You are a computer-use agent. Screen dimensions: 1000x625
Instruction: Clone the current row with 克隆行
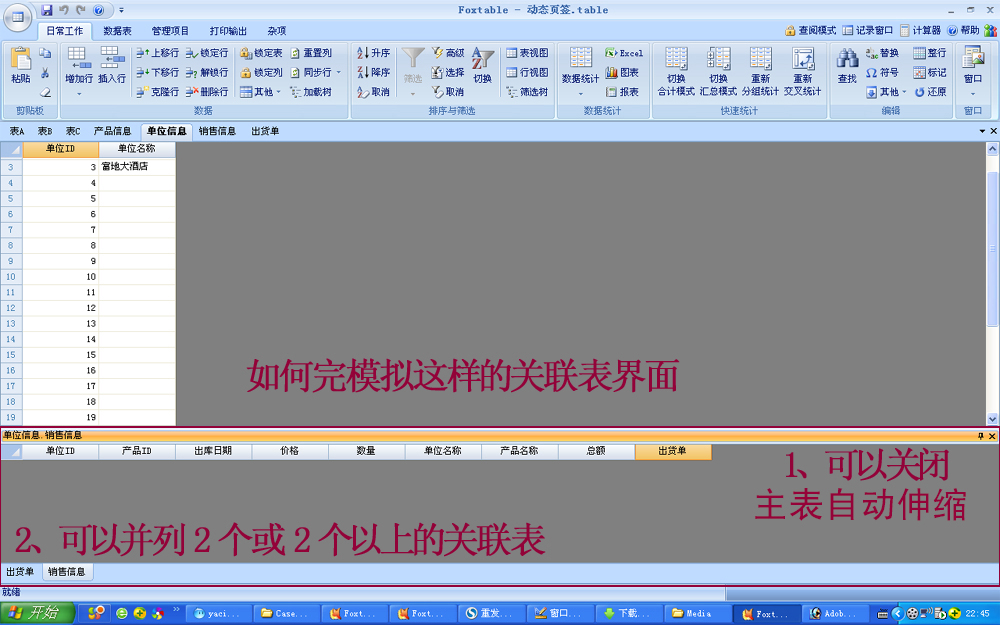coord(158,92)
